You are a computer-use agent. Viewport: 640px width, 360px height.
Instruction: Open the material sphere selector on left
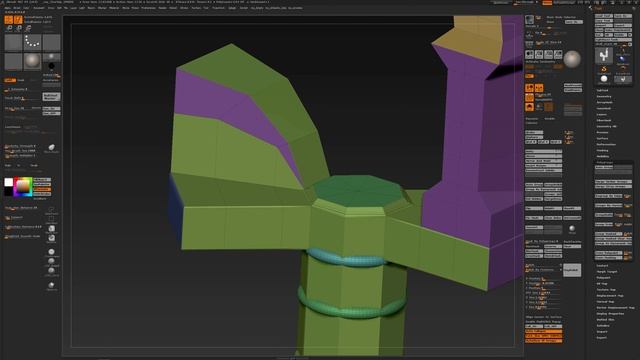tap(32, 62)
